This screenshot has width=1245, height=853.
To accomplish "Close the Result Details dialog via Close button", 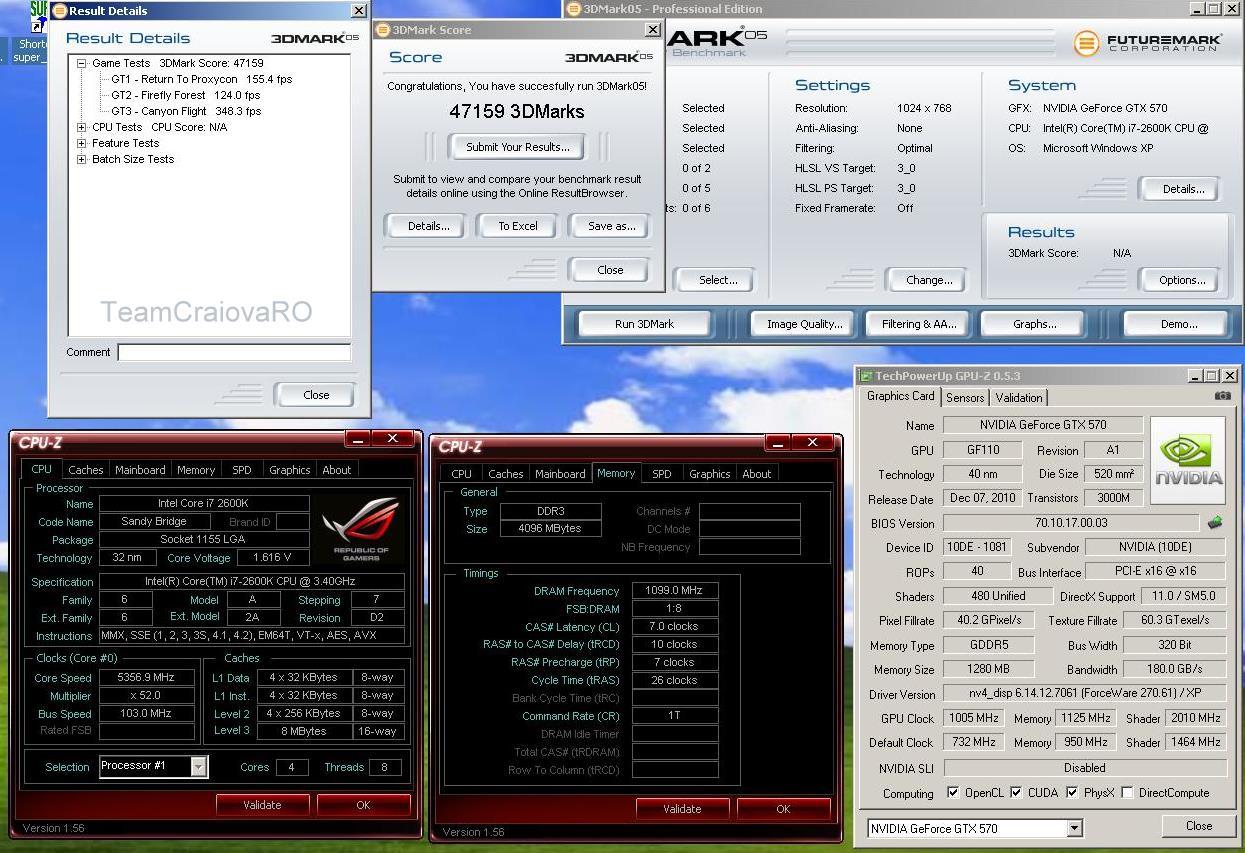I will (x=316, y=395).
